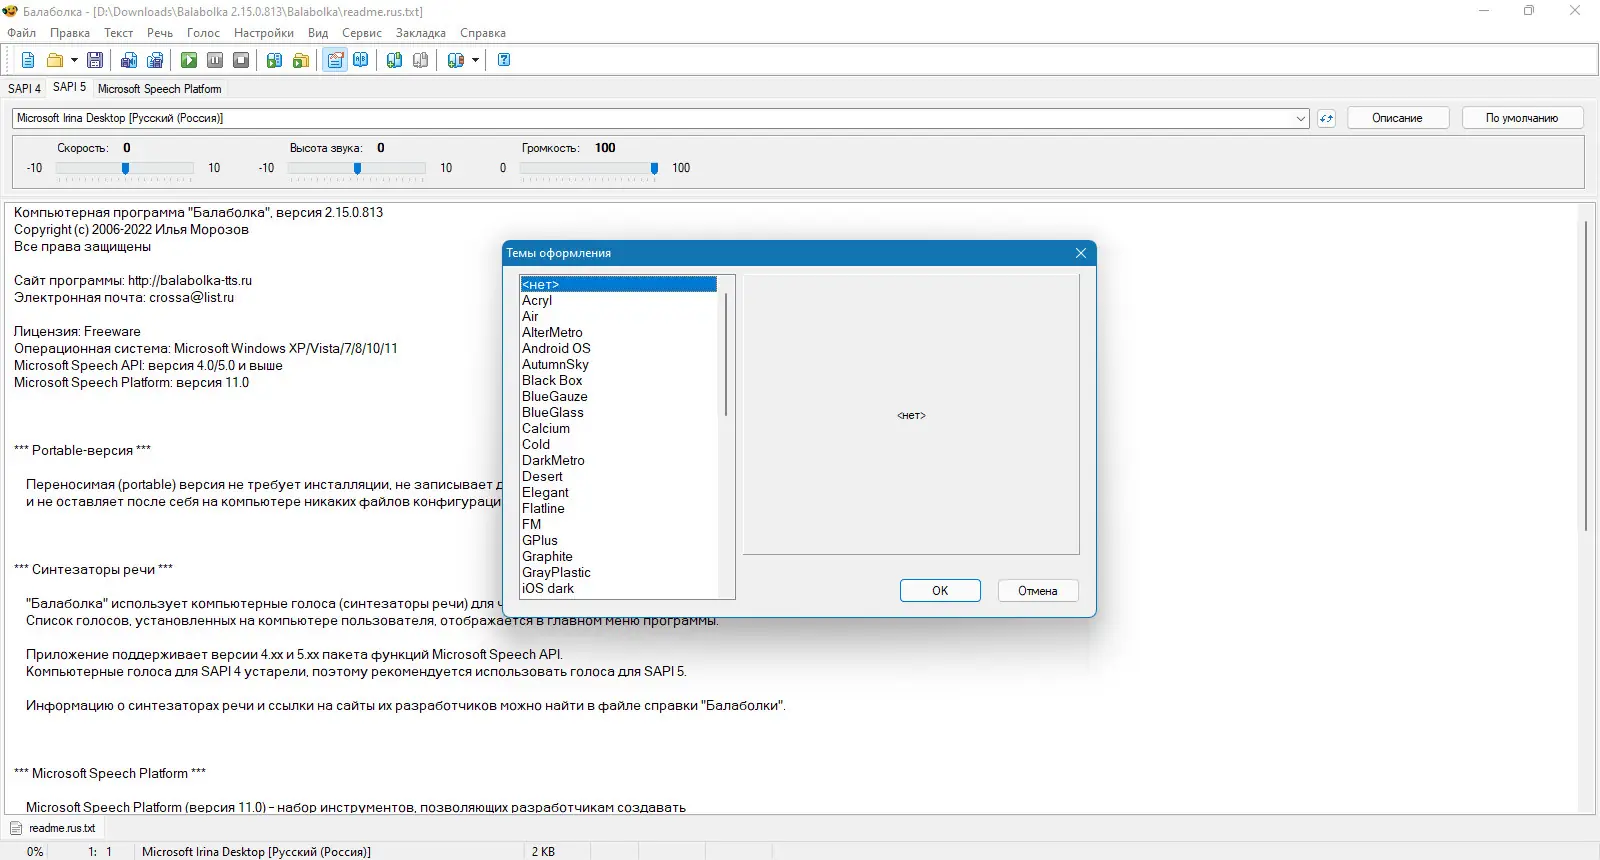1600x860 pixels.
Task: Pause speech with the pause icon
Action: pos(215,60)
